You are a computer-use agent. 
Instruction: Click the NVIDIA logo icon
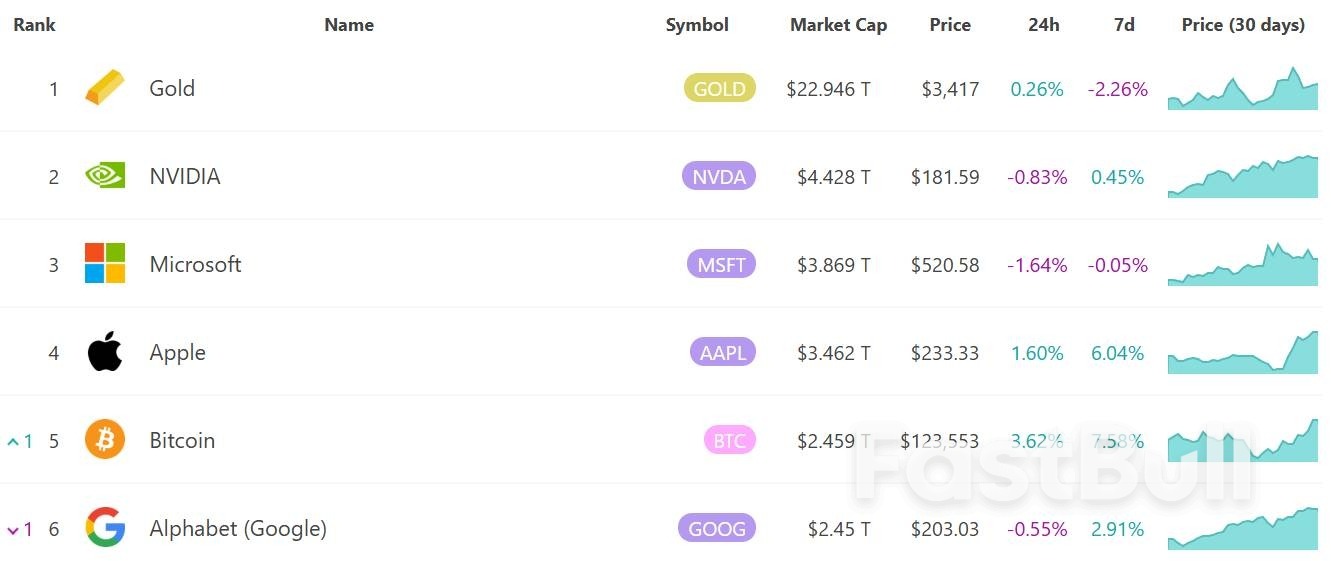pos(105,176)
